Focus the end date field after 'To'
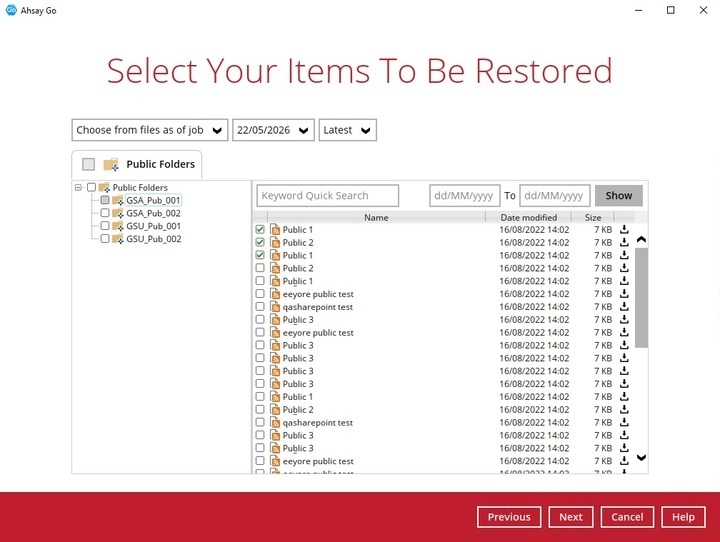720x542 pixels. 555,196
